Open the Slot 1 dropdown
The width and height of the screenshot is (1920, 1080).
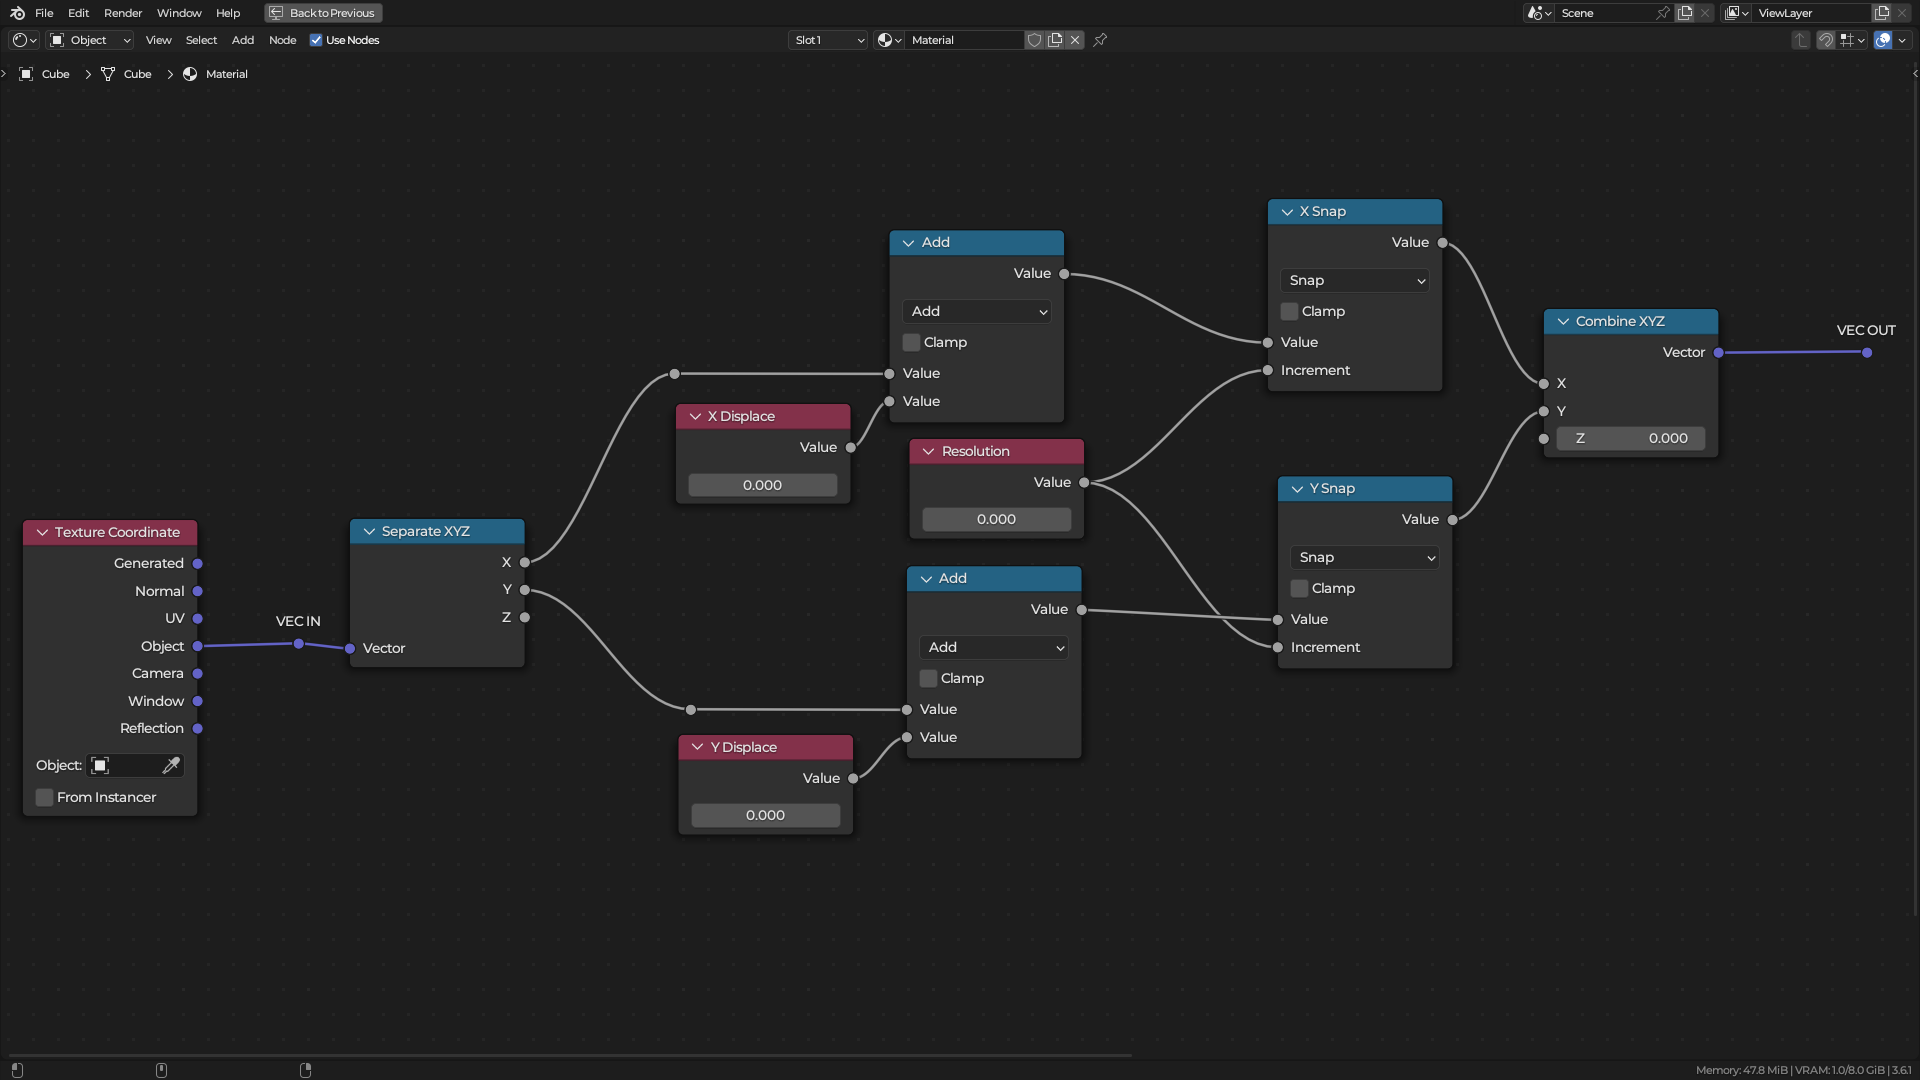pyautogui.click(x=828, y=40)
